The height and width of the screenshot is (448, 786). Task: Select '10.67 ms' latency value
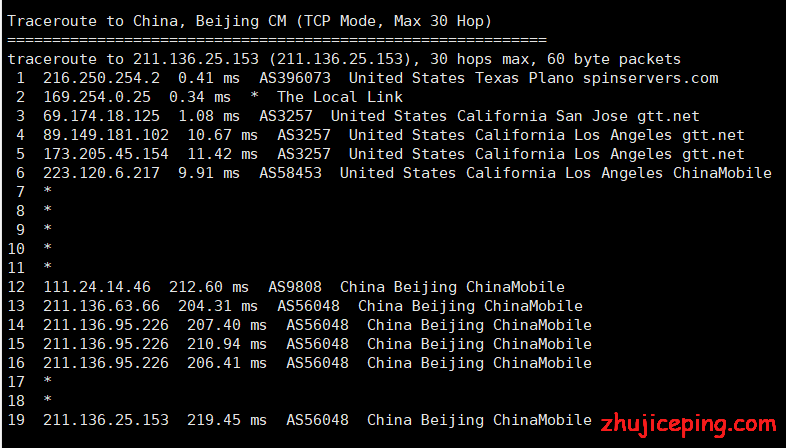click(223, 135)
